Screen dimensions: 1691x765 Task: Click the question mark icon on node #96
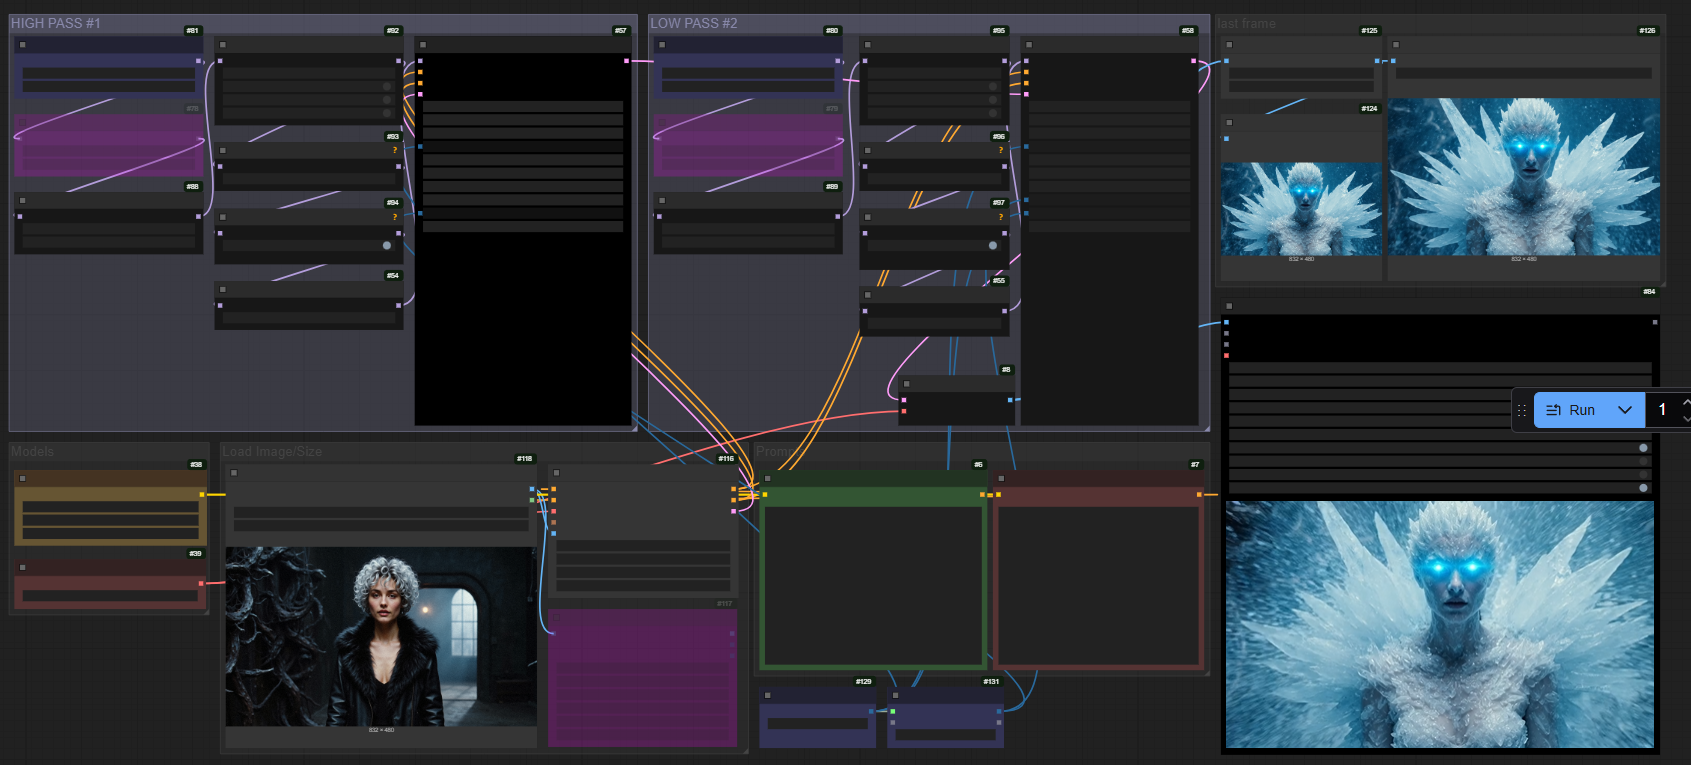(1001, 150)
